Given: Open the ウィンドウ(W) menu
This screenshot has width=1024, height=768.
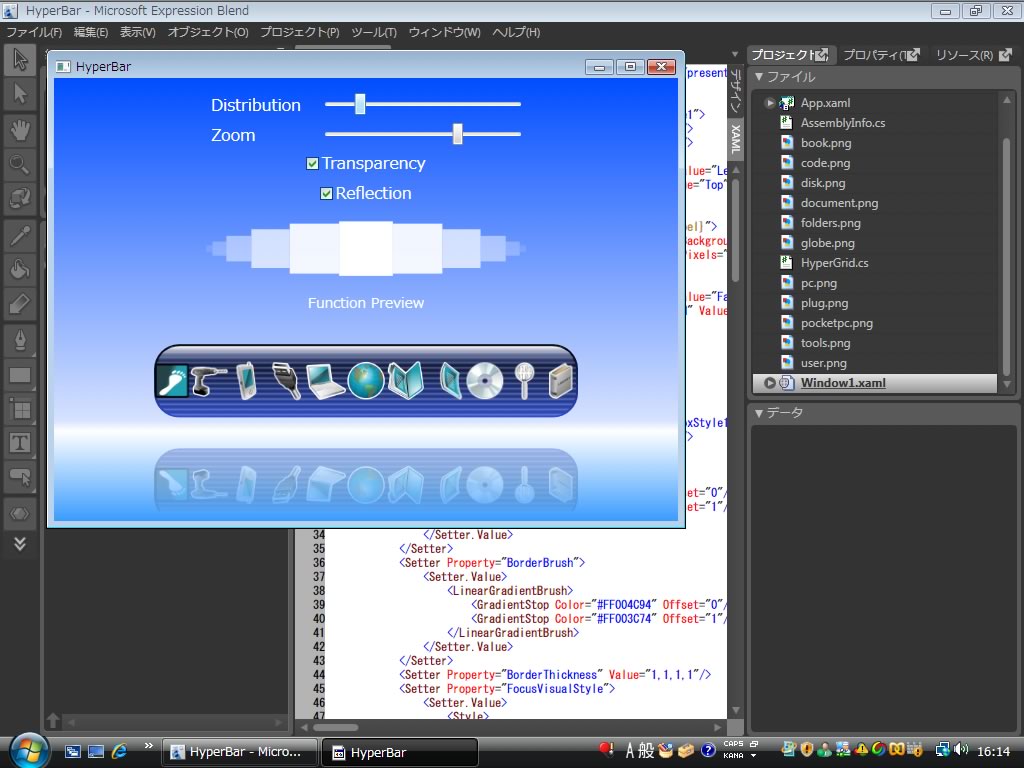Looking at the screenshot, I should click(x=444, y=32).
